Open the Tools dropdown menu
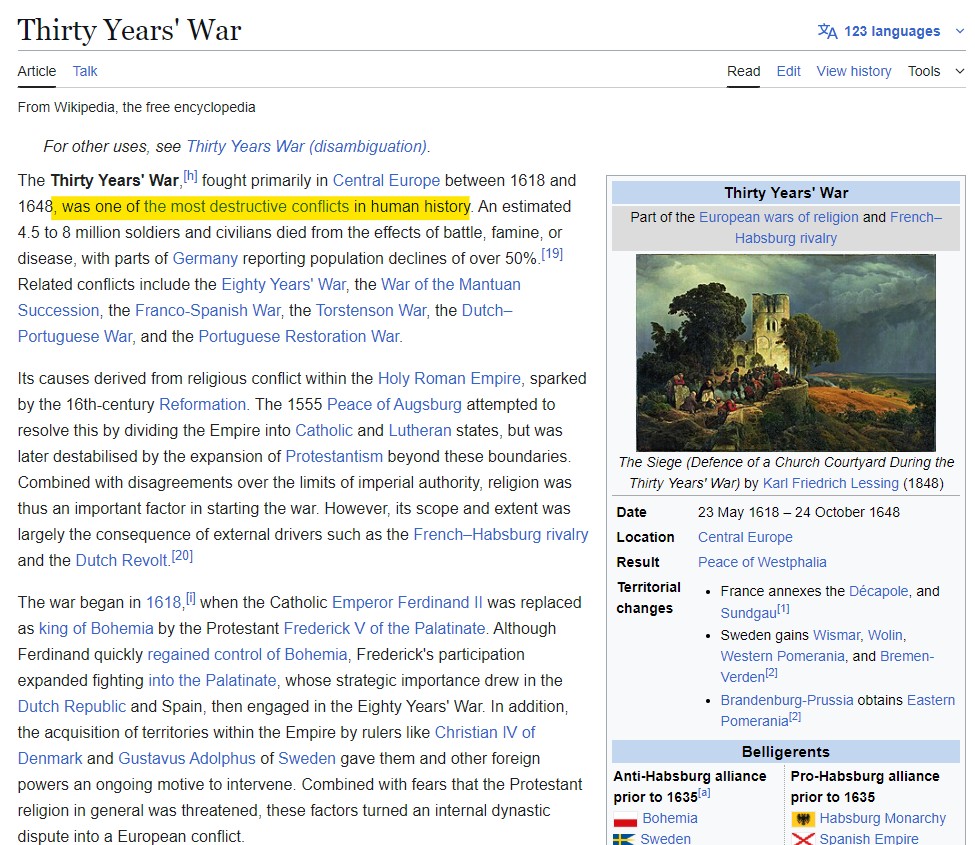Image resolution: width=975 pixels, height=845 pixels. [936, 72]
